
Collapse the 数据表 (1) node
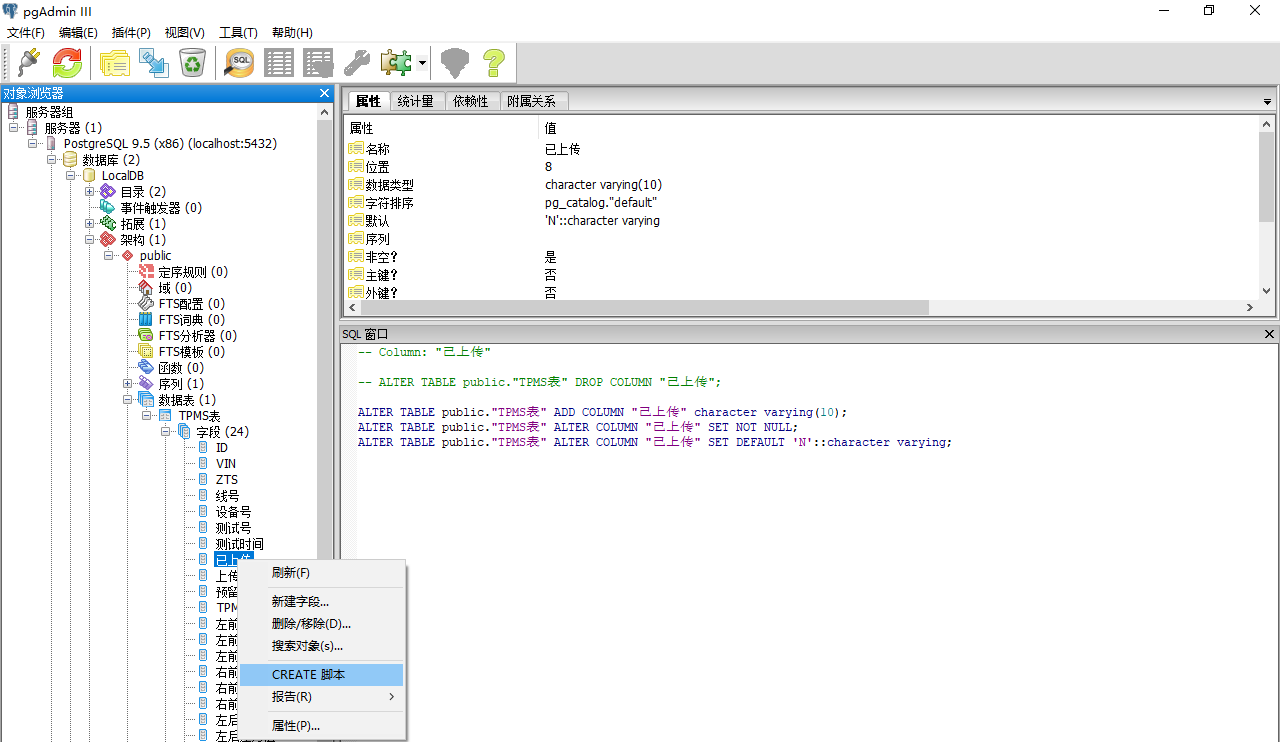(128, 400)
